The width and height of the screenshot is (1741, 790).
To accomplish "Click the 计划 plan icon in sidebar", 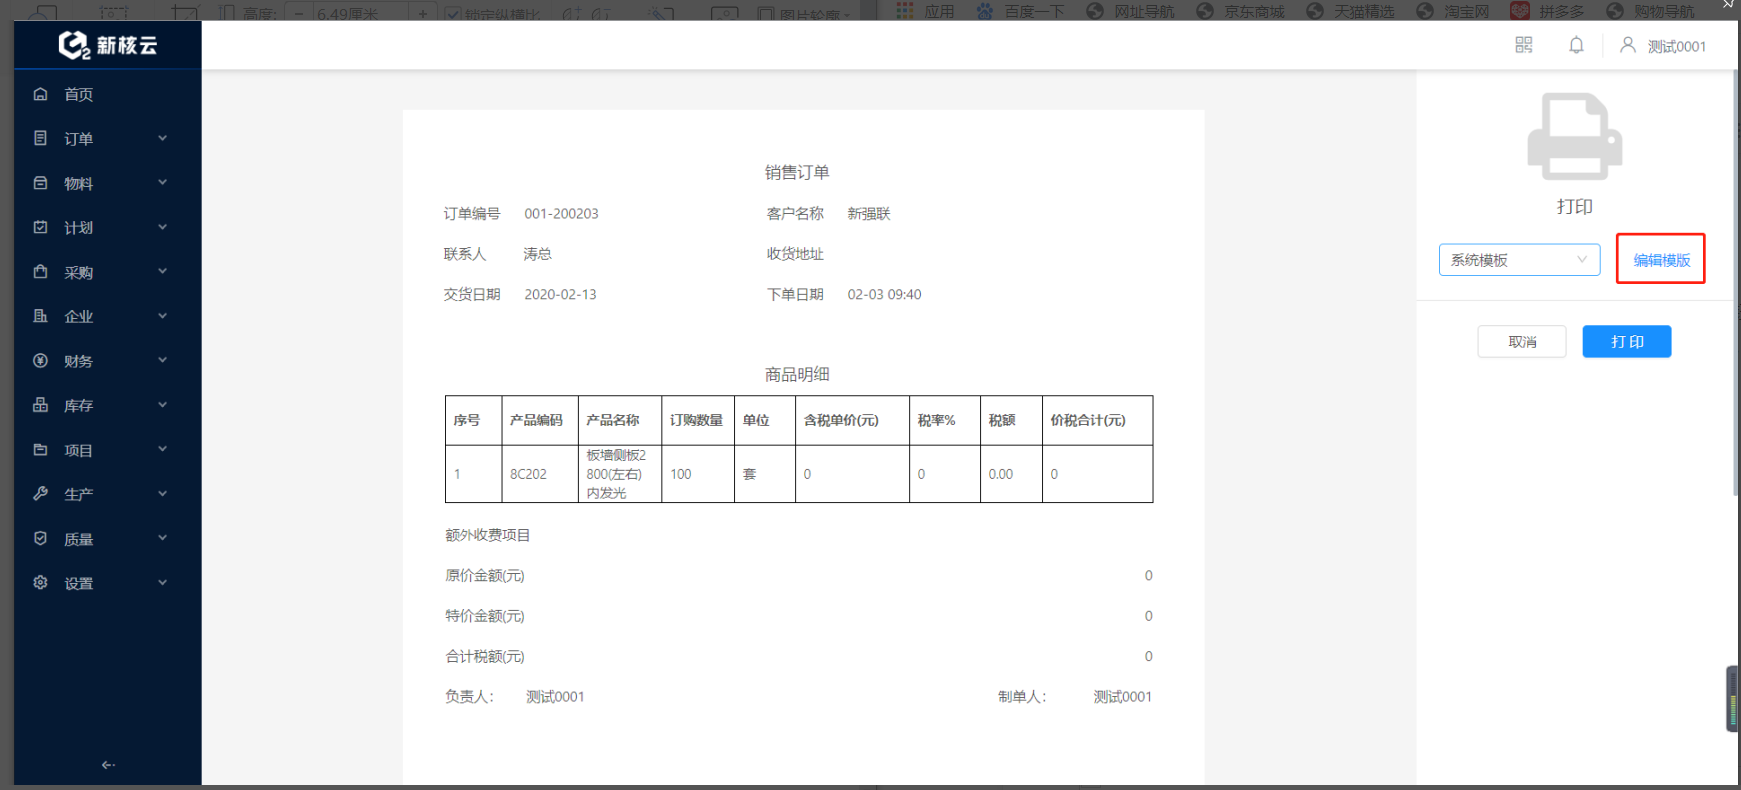I will click(40, 227).
